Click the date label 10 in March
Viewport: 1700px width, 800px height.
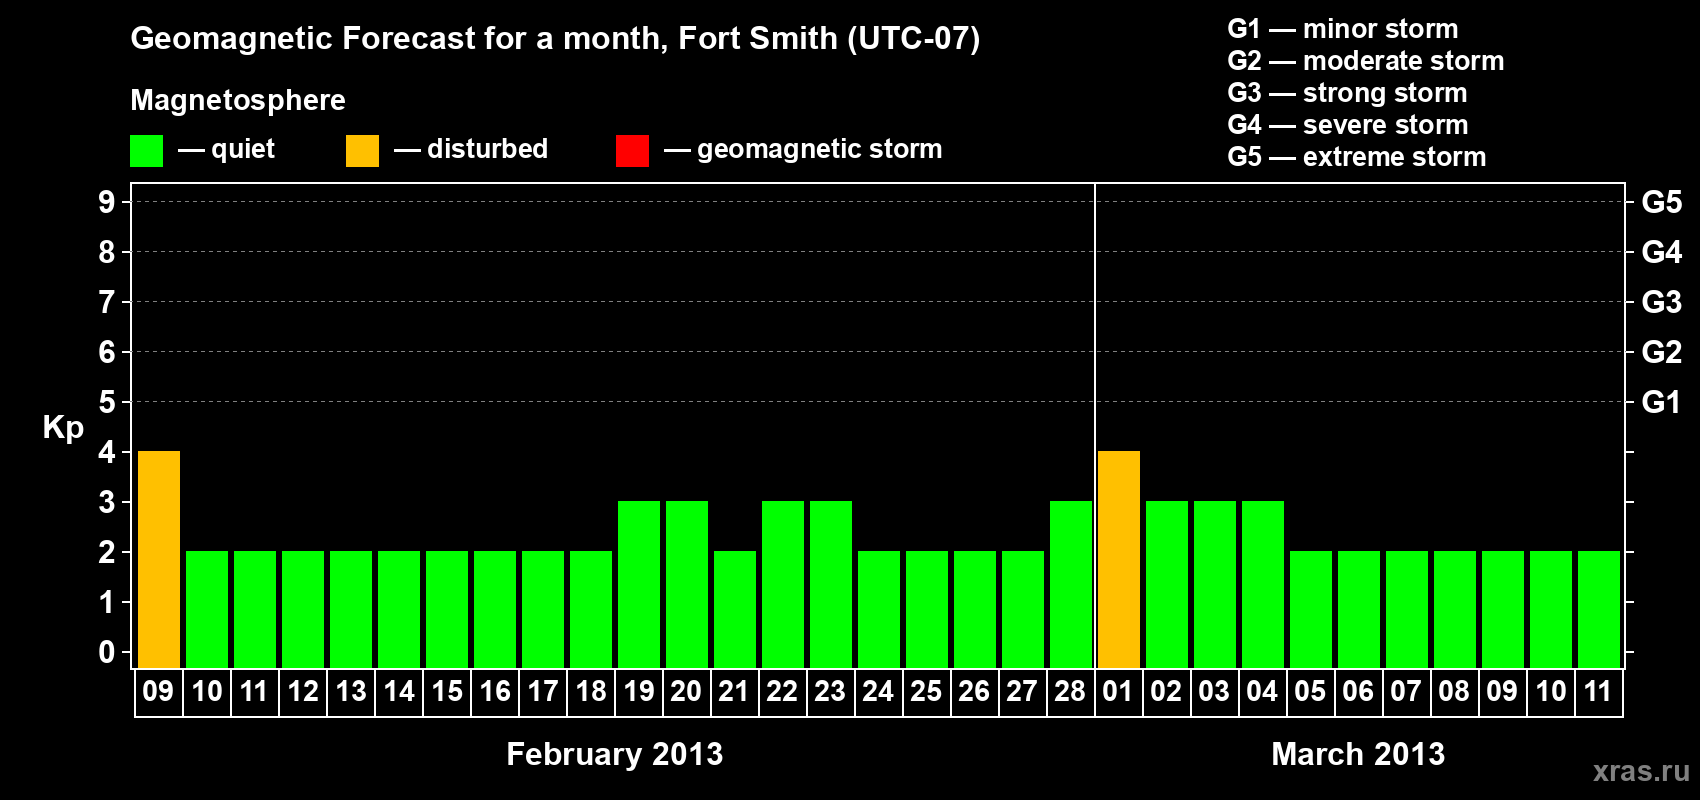(1551, 691)
